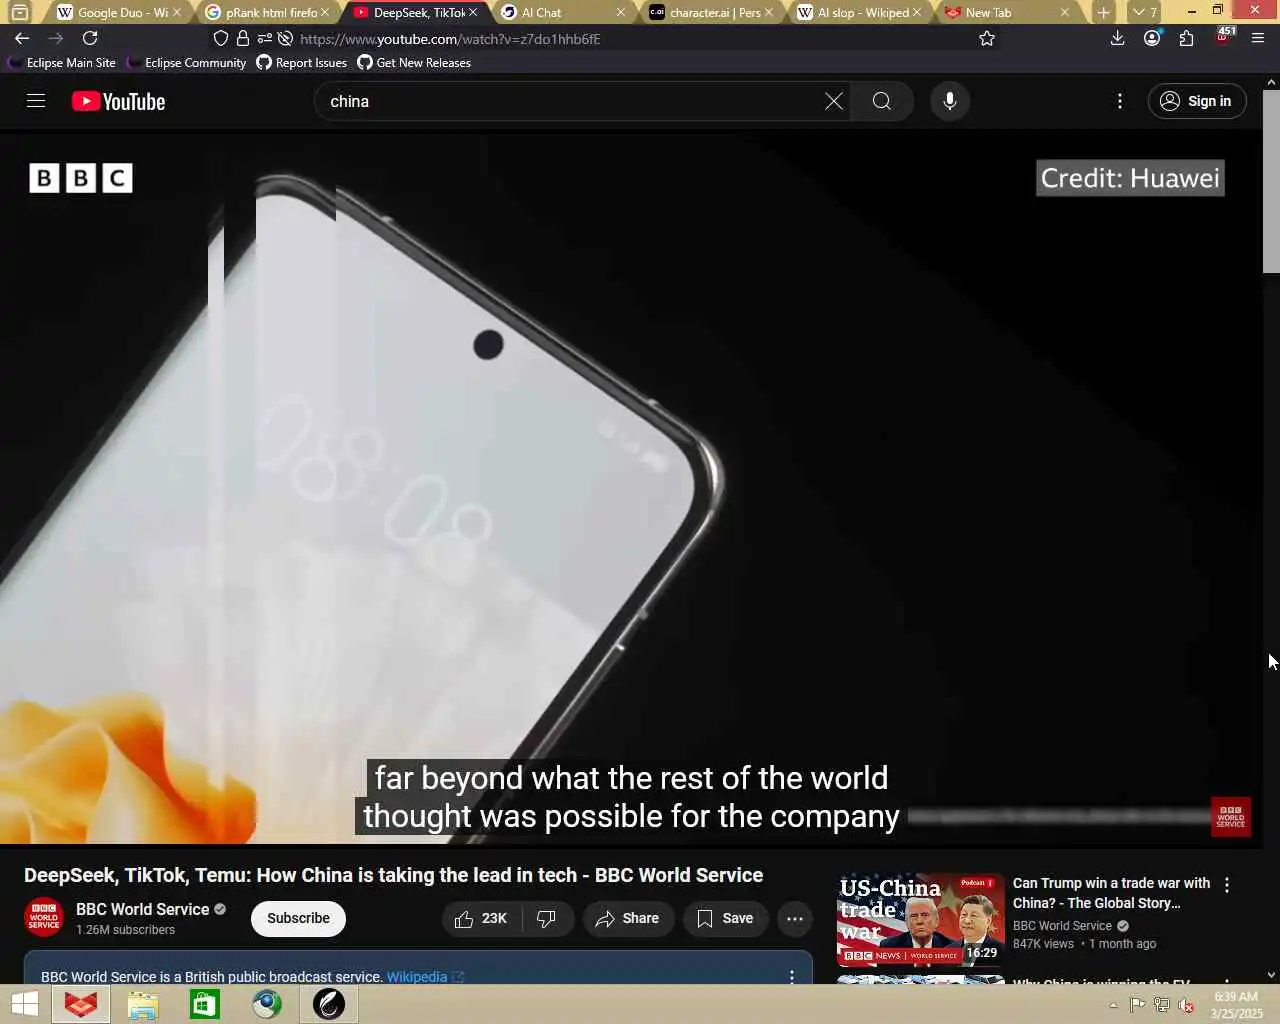Switch to the Google Duo Wikipedia tab
Image resolution: width=1280 pixels, height=1024 pixels.
pos(118,12)
